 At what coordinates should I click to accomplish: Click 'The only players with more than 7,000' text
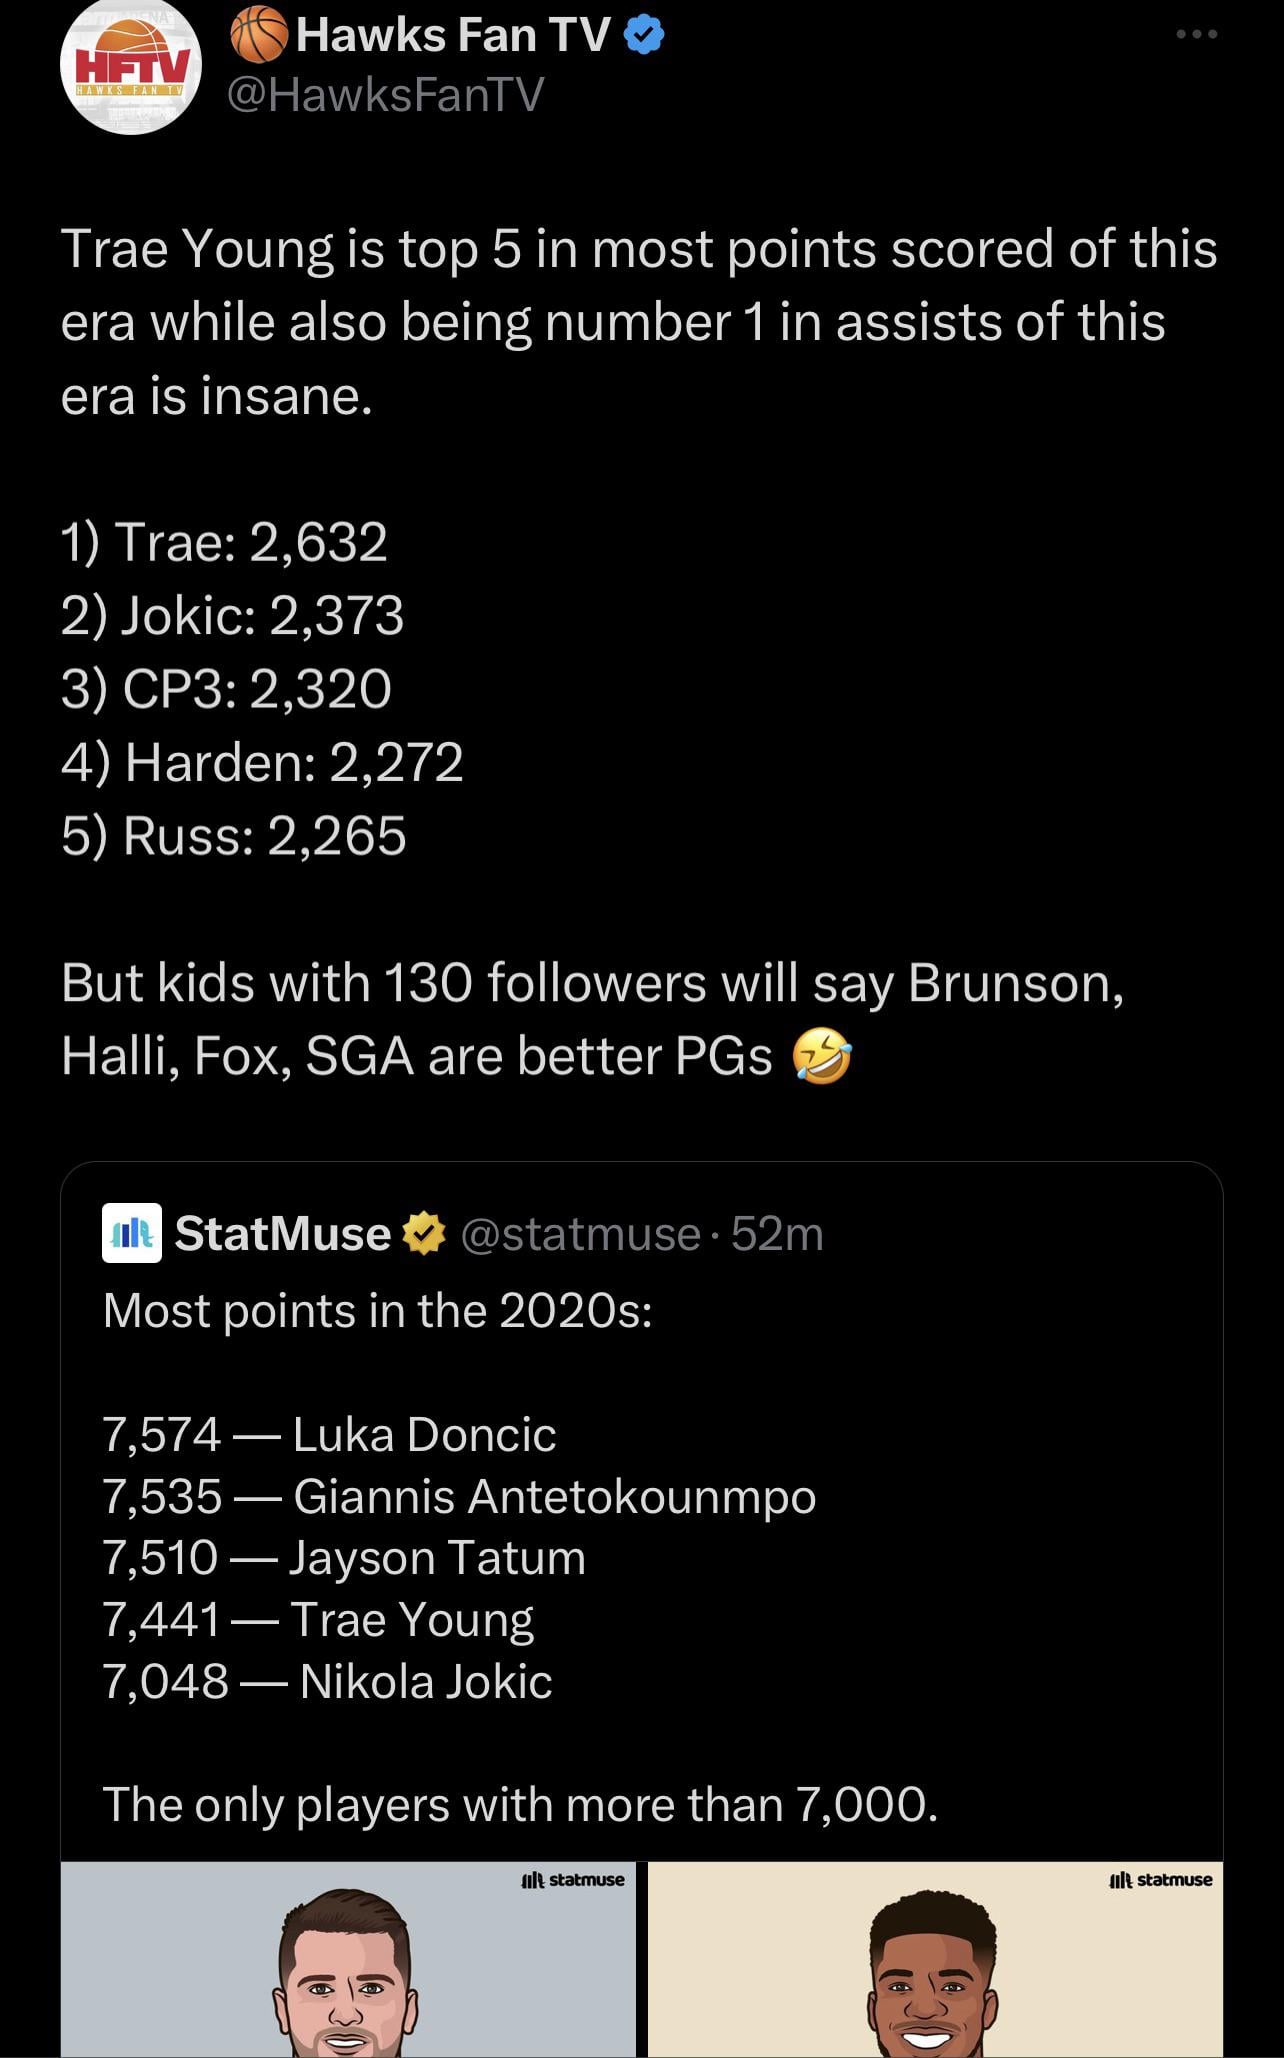click(x=520, y=1805)
